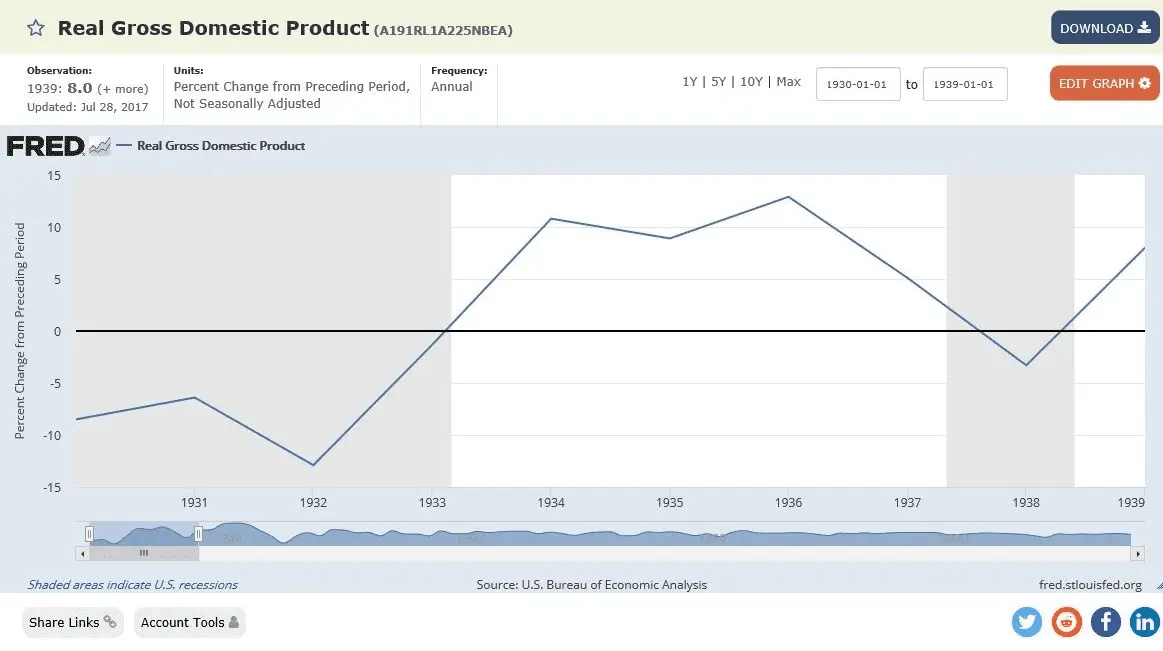Share graph on Reddit
1163x651 pixels.
click(1066, 622)
